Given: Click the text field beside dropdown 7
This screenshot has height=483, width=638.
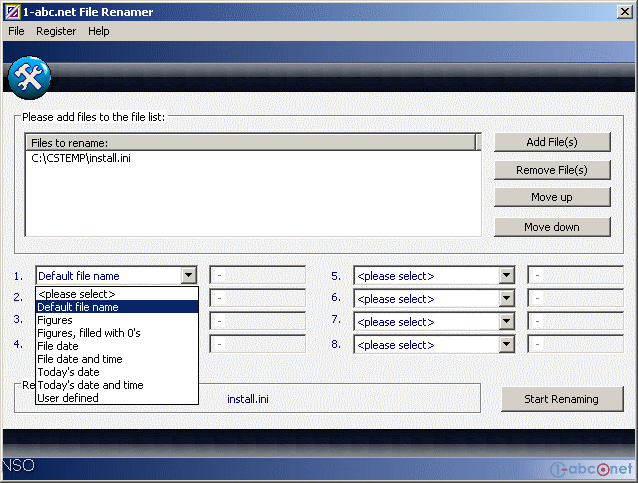Looking at the screenshot, I should point(575,321).
